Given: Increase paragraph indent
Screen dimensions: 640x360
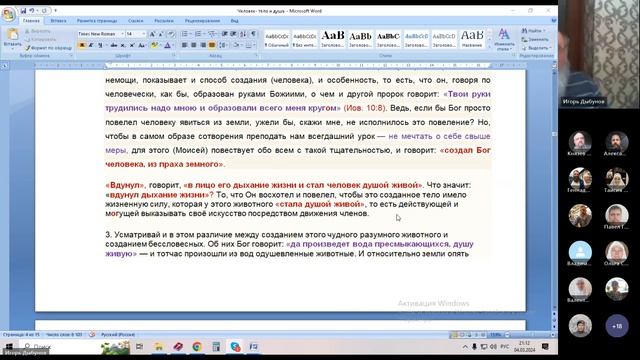Looking at the screenshot, I should click(234, 34).
